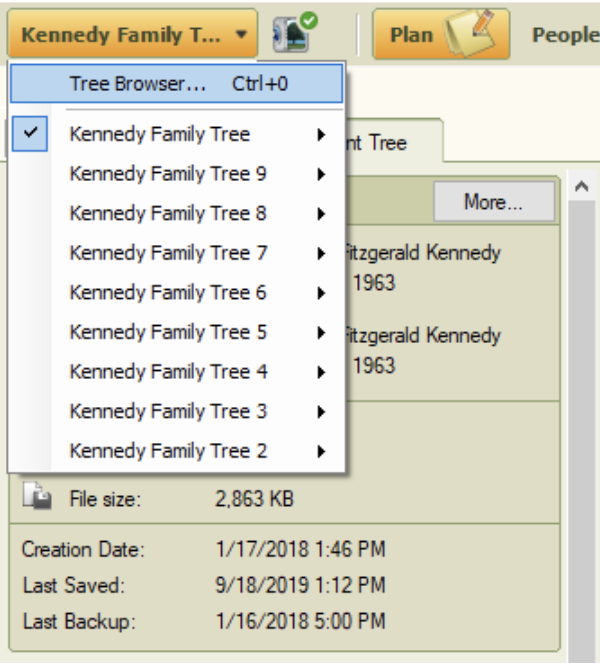Expand submenu arrow for Kennedy Family Tree 7
The width and height of the screenshot is (600, 664).
point(321,253)
